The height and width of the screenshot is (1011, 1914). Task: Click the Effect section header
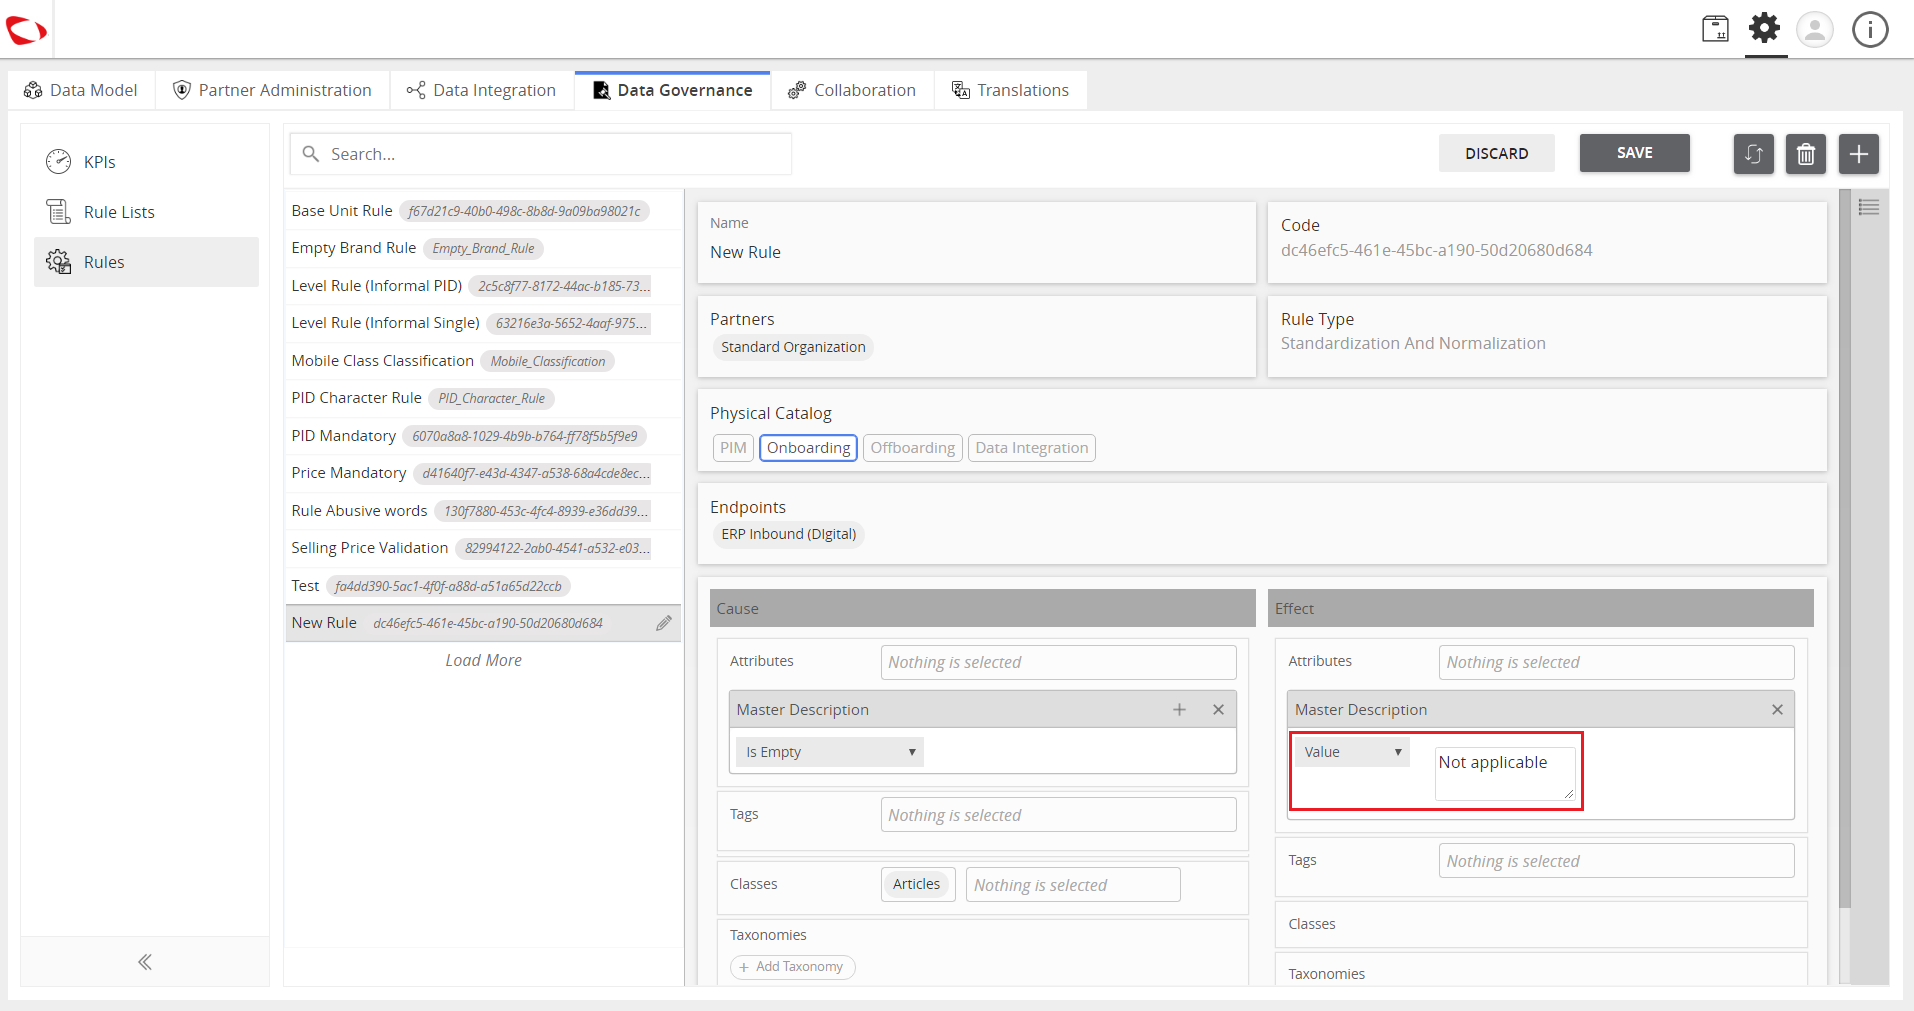pos(1541,608)
